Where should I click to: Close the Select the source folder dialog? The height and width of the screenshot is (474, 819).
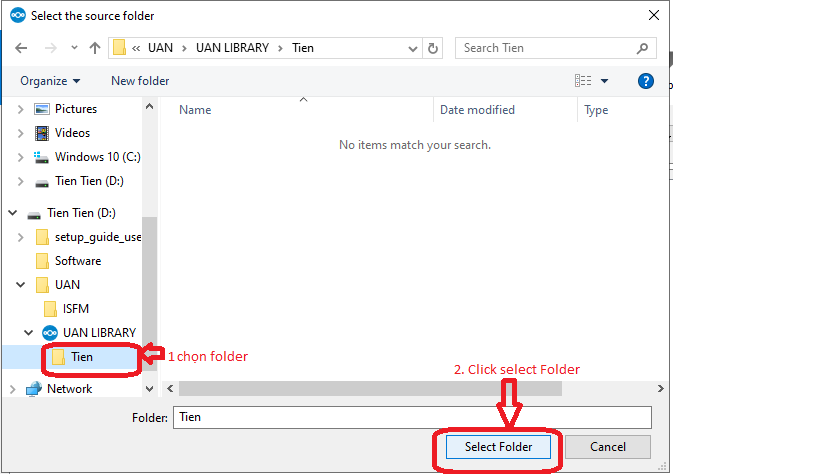point(653,16)
